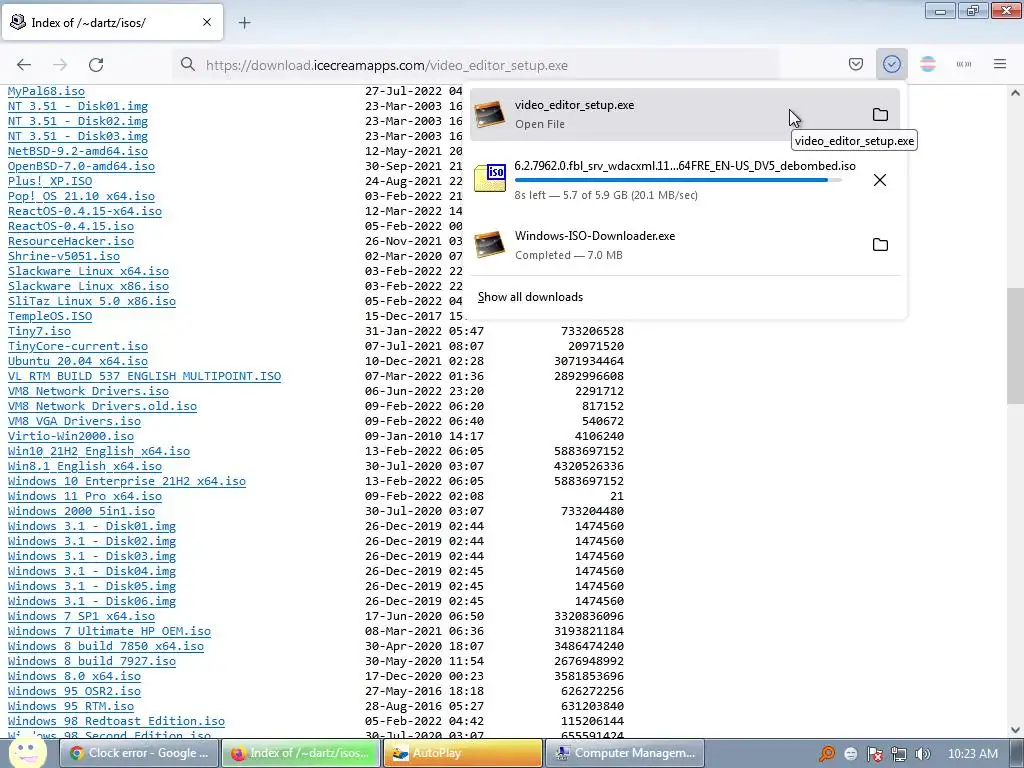Click the download progress bar for the ISO
The image size is (1024, 768).
(x=678, y=180)
